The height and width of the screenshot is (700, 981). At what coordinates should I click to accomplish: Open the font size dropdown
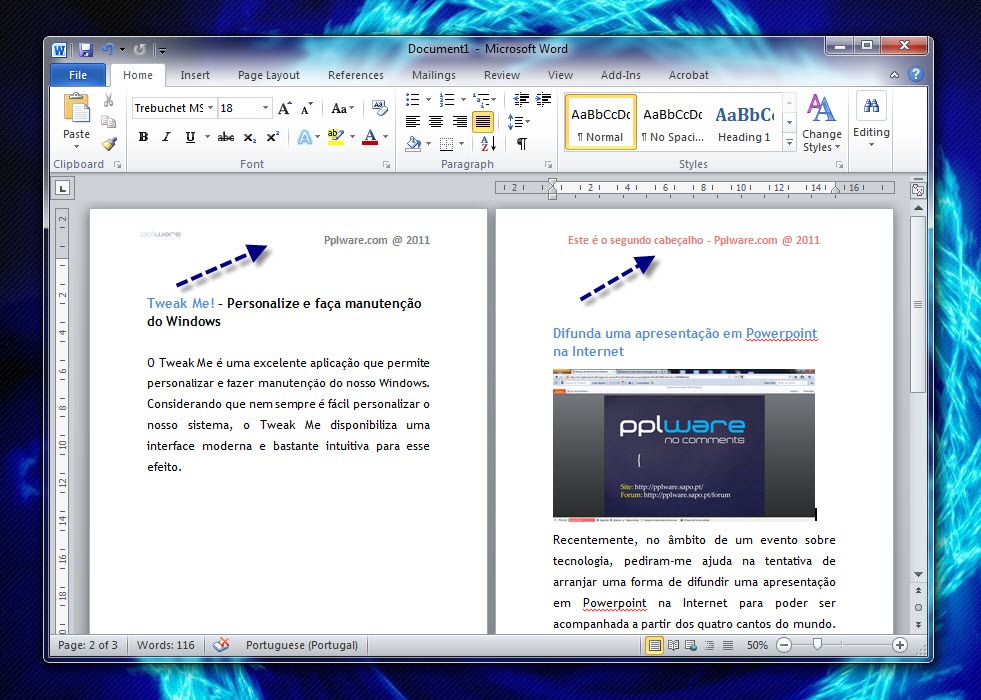click(x=265, y=108)
